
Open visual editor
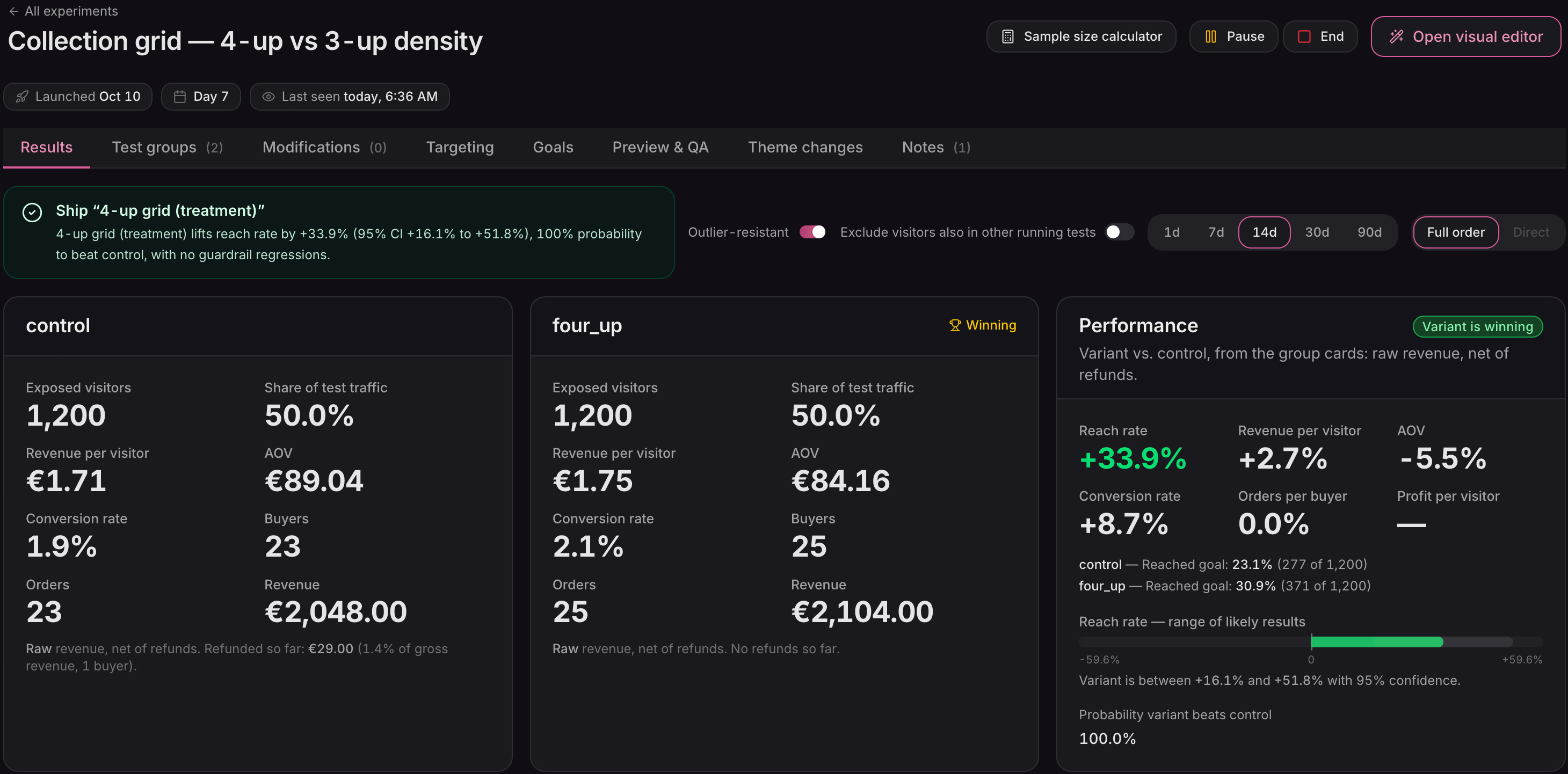[1466, 36]
